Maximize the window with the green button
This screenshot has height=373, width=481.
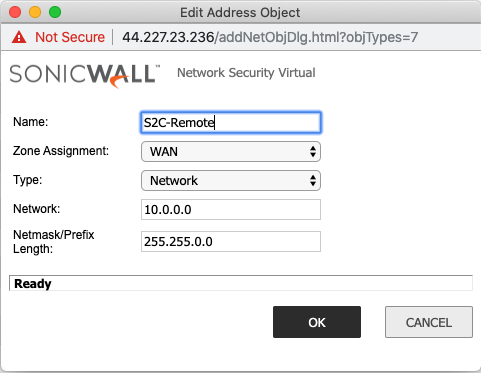tap(55, 12)
